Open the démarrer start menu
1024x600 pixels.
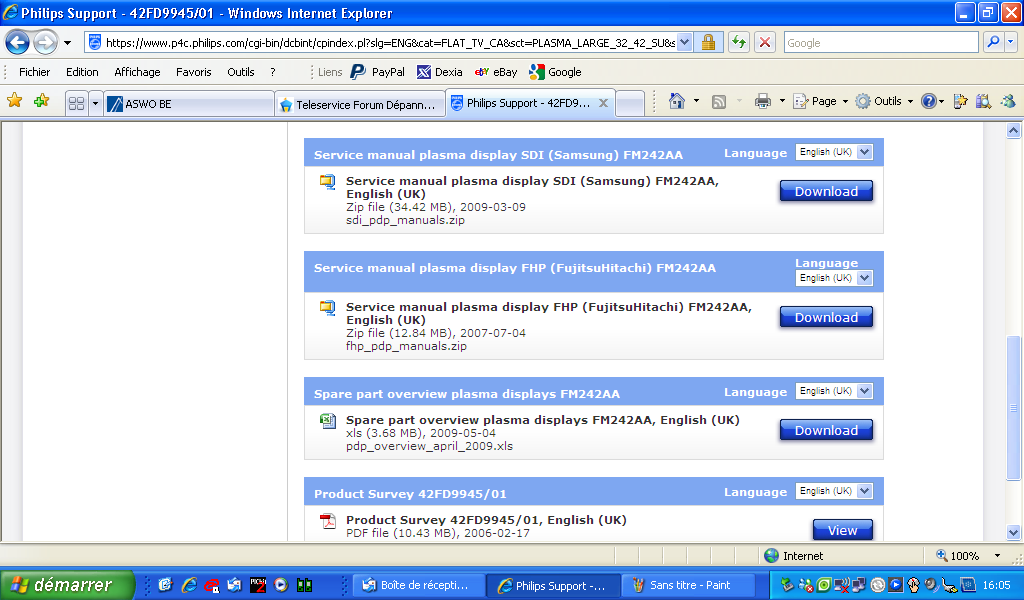click(67, 585)
